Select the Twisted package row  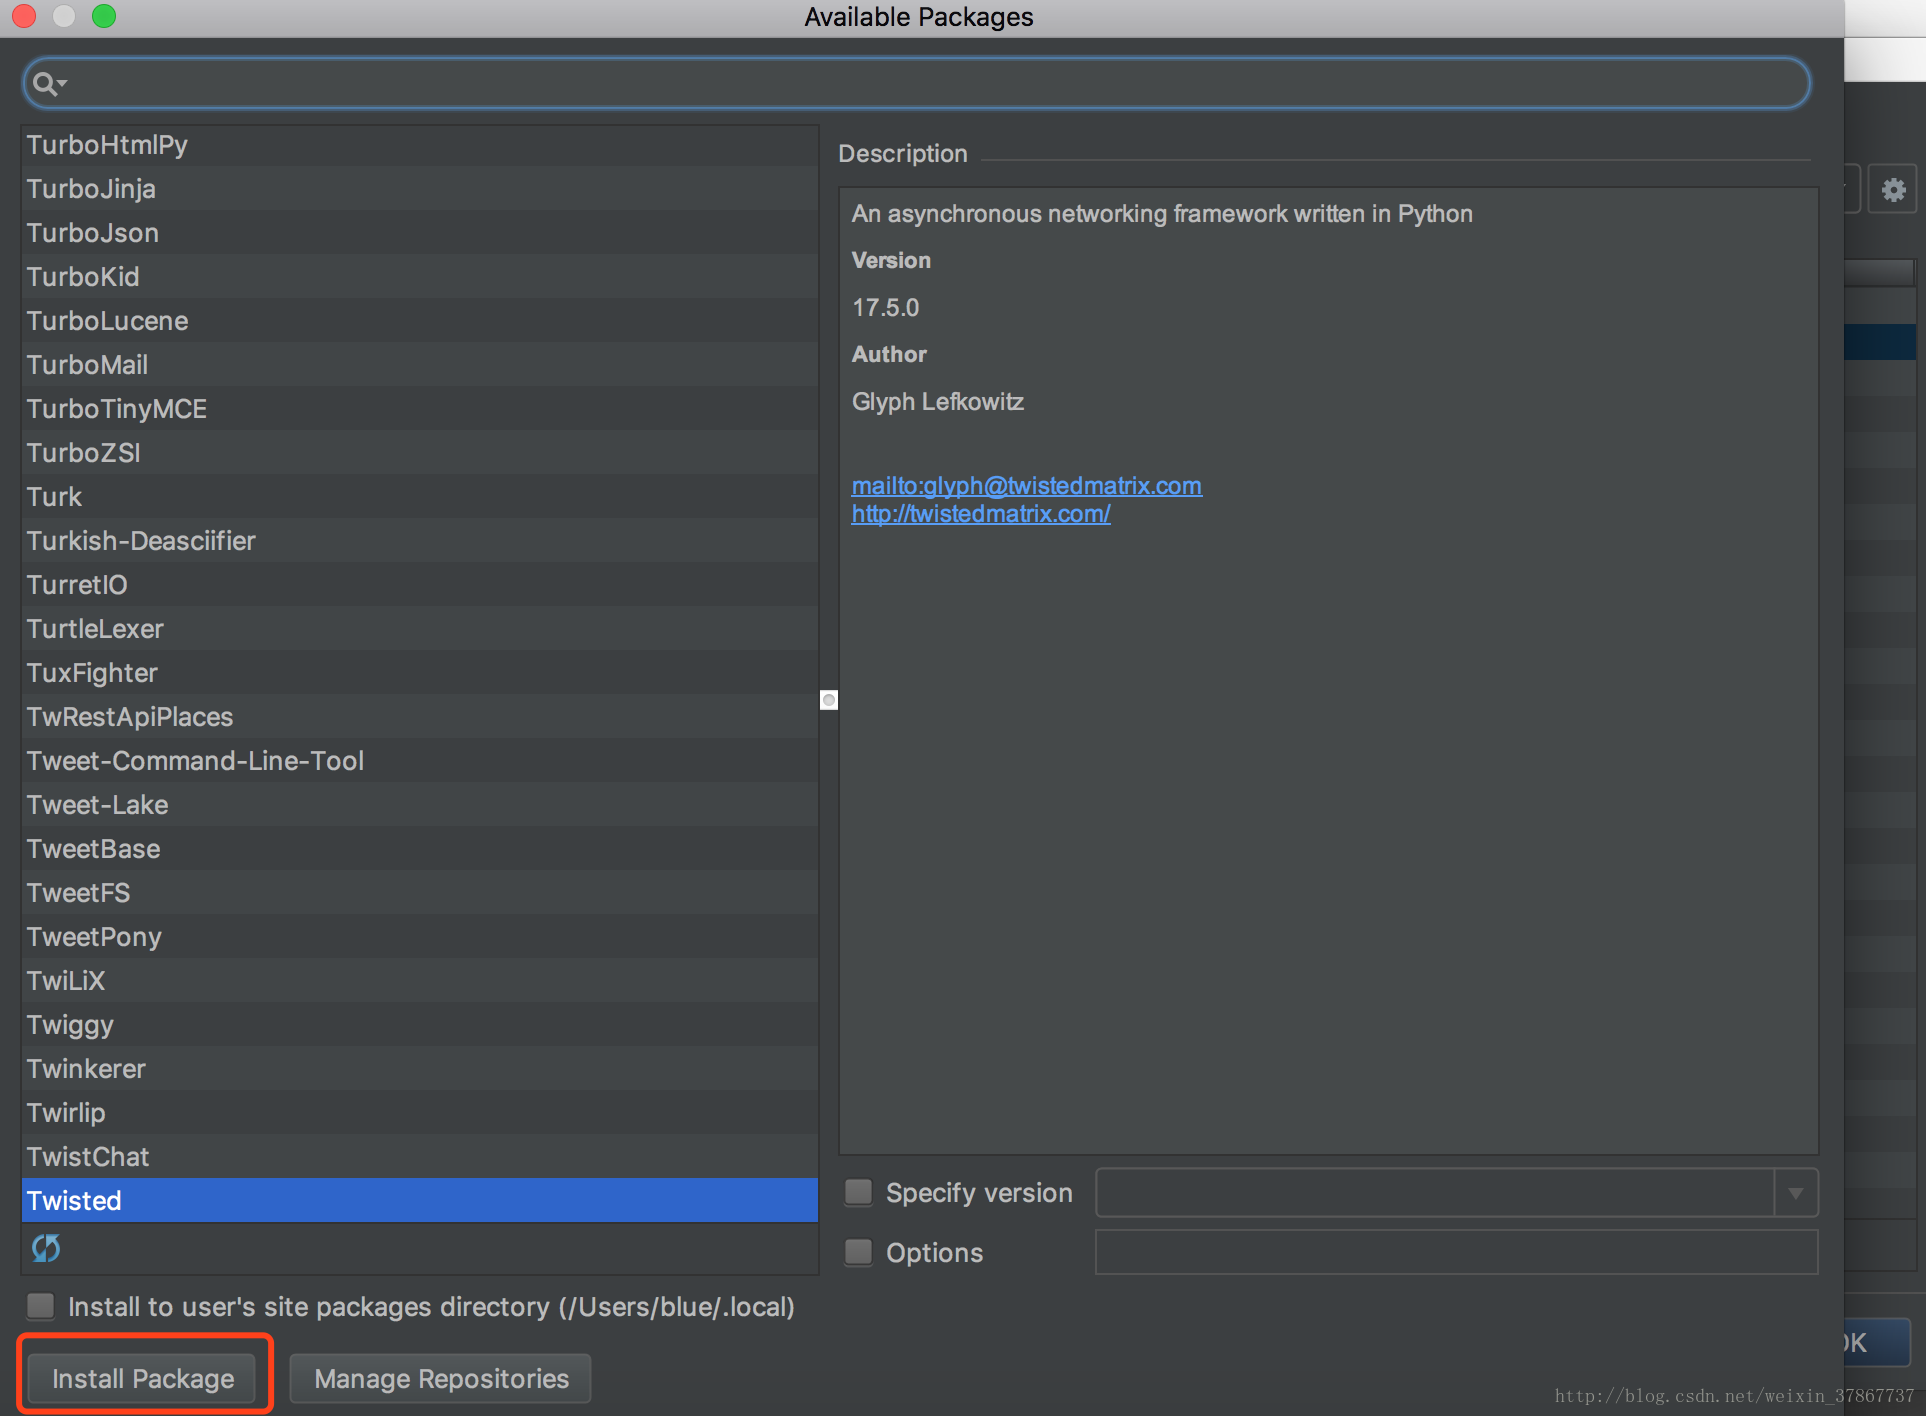420,1200
